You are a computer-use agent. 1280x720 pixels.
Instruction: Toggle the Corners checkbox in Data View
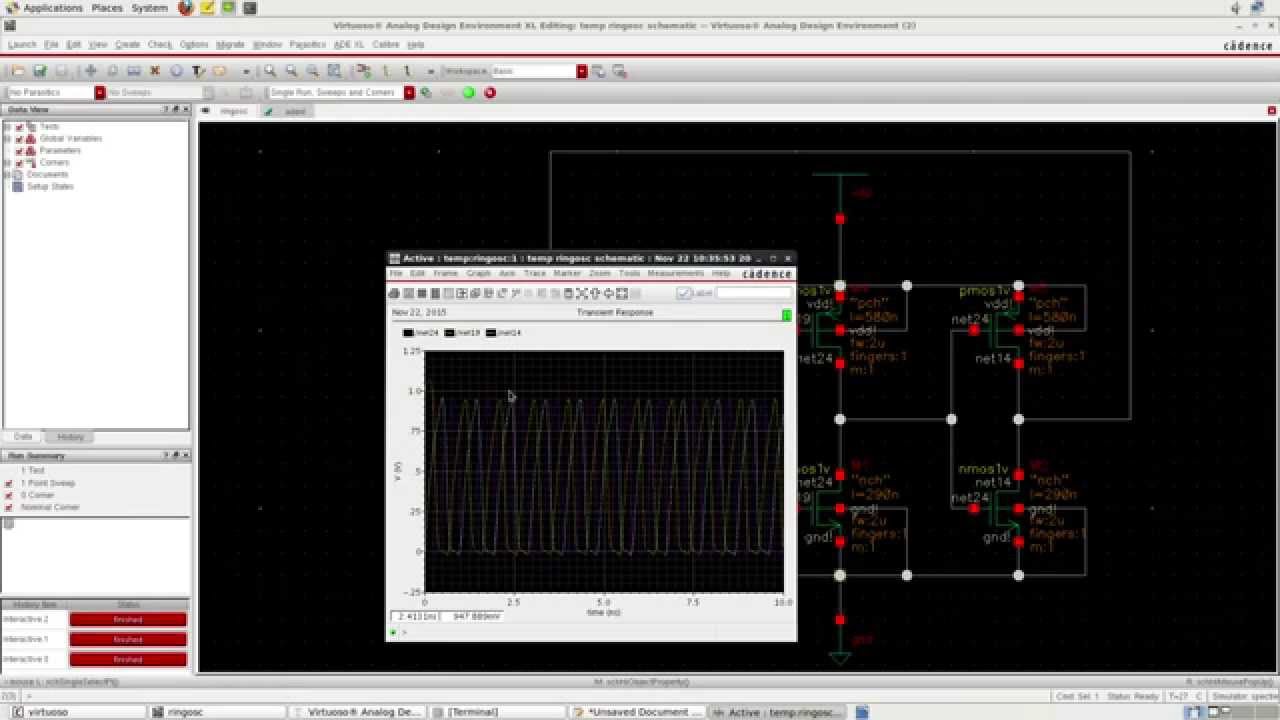(19, 163)
